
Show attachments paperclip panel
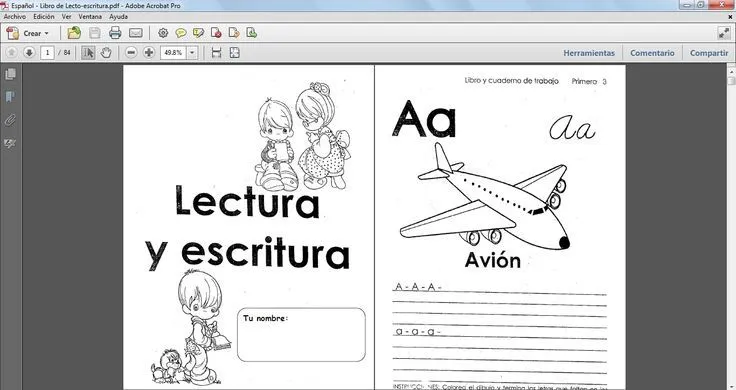point(10,120)
